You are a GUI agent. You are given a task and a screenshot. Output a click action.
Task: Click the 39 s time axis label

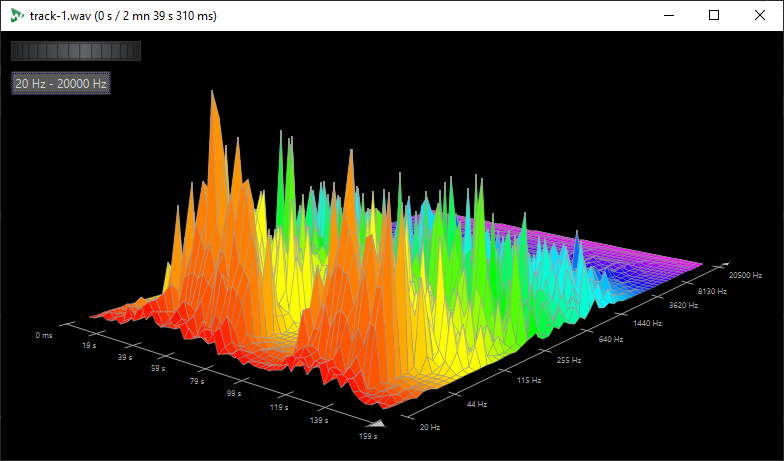(125, 357)
